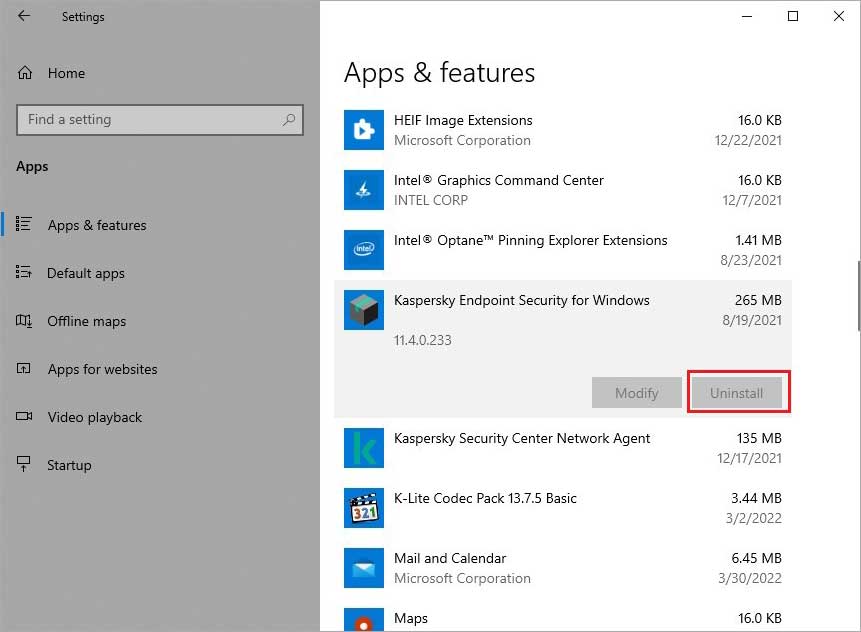This screenshot has height=632, width=861.
Task: Select Mail and Calendar entry
Action: [563, 568]
